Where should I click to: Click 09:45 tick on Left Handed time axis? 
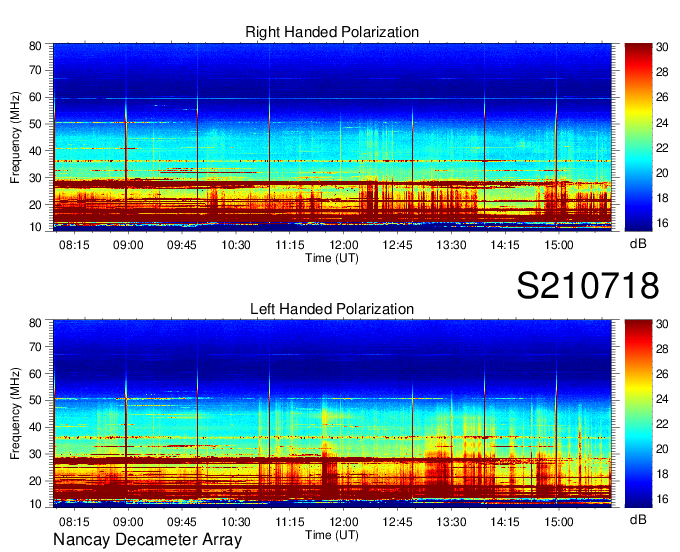[x=182, y=522]
